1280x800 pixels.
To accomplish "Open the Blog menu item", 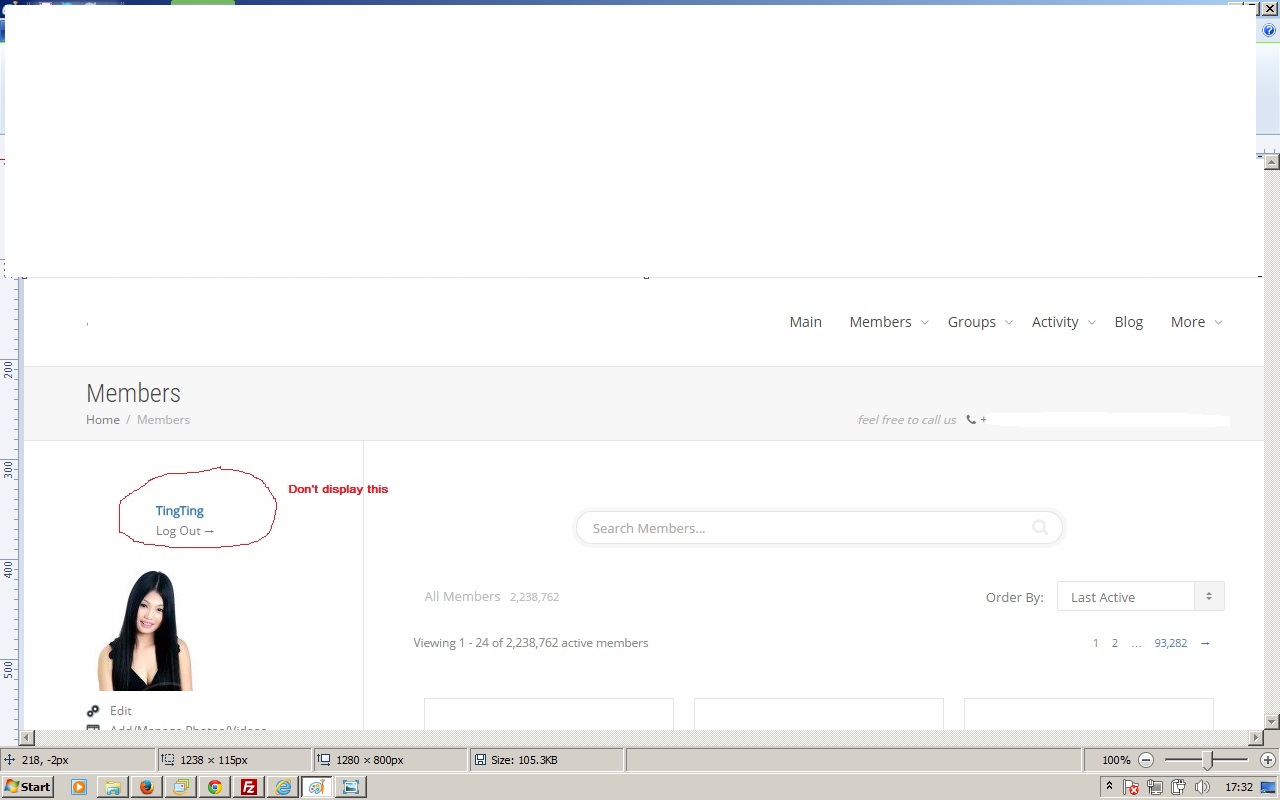I will coord(1128,322).
